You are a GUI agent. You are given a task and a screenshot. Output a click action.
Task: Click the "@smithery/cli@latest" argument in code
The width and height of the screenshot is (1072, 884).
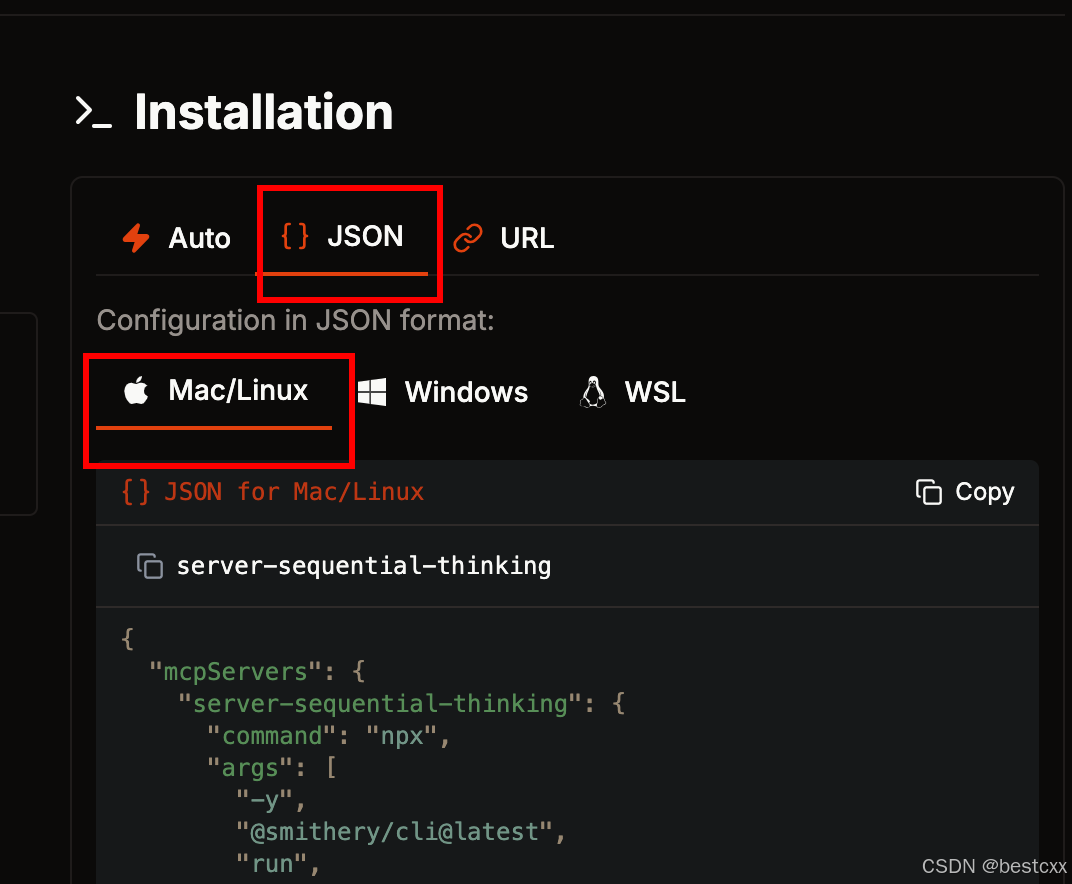click(x=394, y=832)
